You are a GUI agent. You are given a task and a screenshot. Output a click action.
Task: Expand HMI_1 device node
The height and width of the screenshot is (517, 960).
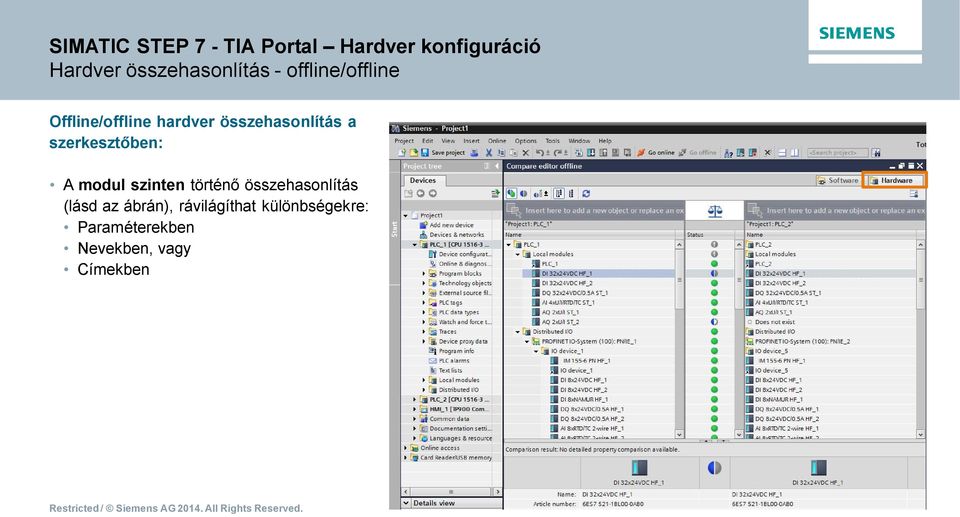click(414, 409)
